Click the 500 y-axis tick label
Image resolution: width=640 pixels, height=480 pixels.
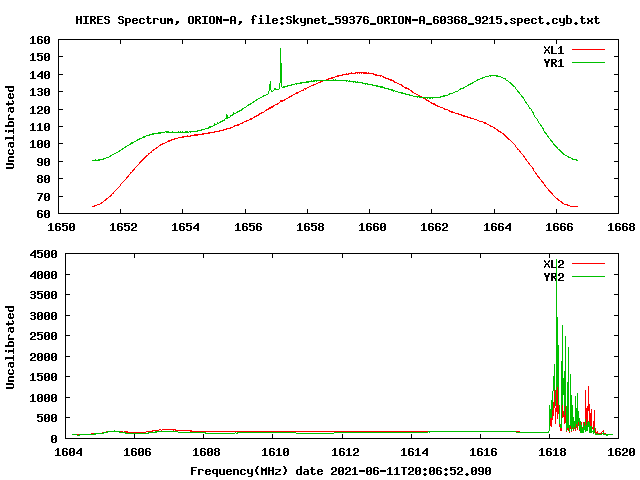click(x=47, y=419)
